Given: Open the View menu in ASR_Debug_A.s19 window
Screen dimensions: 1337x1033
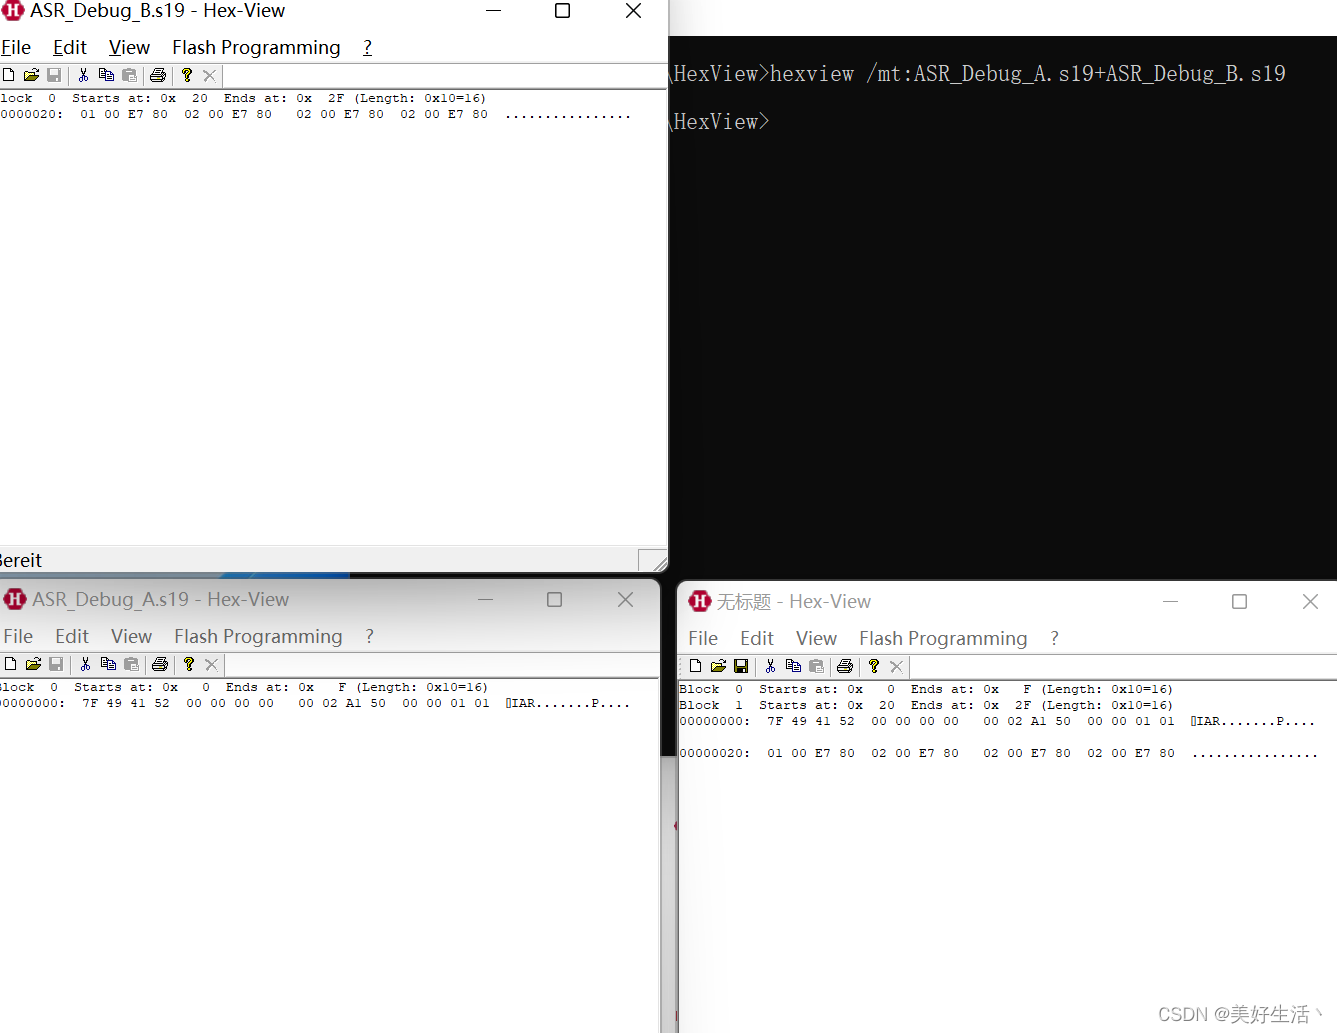Looking at the screenshot, I should [x=131, y=636].
